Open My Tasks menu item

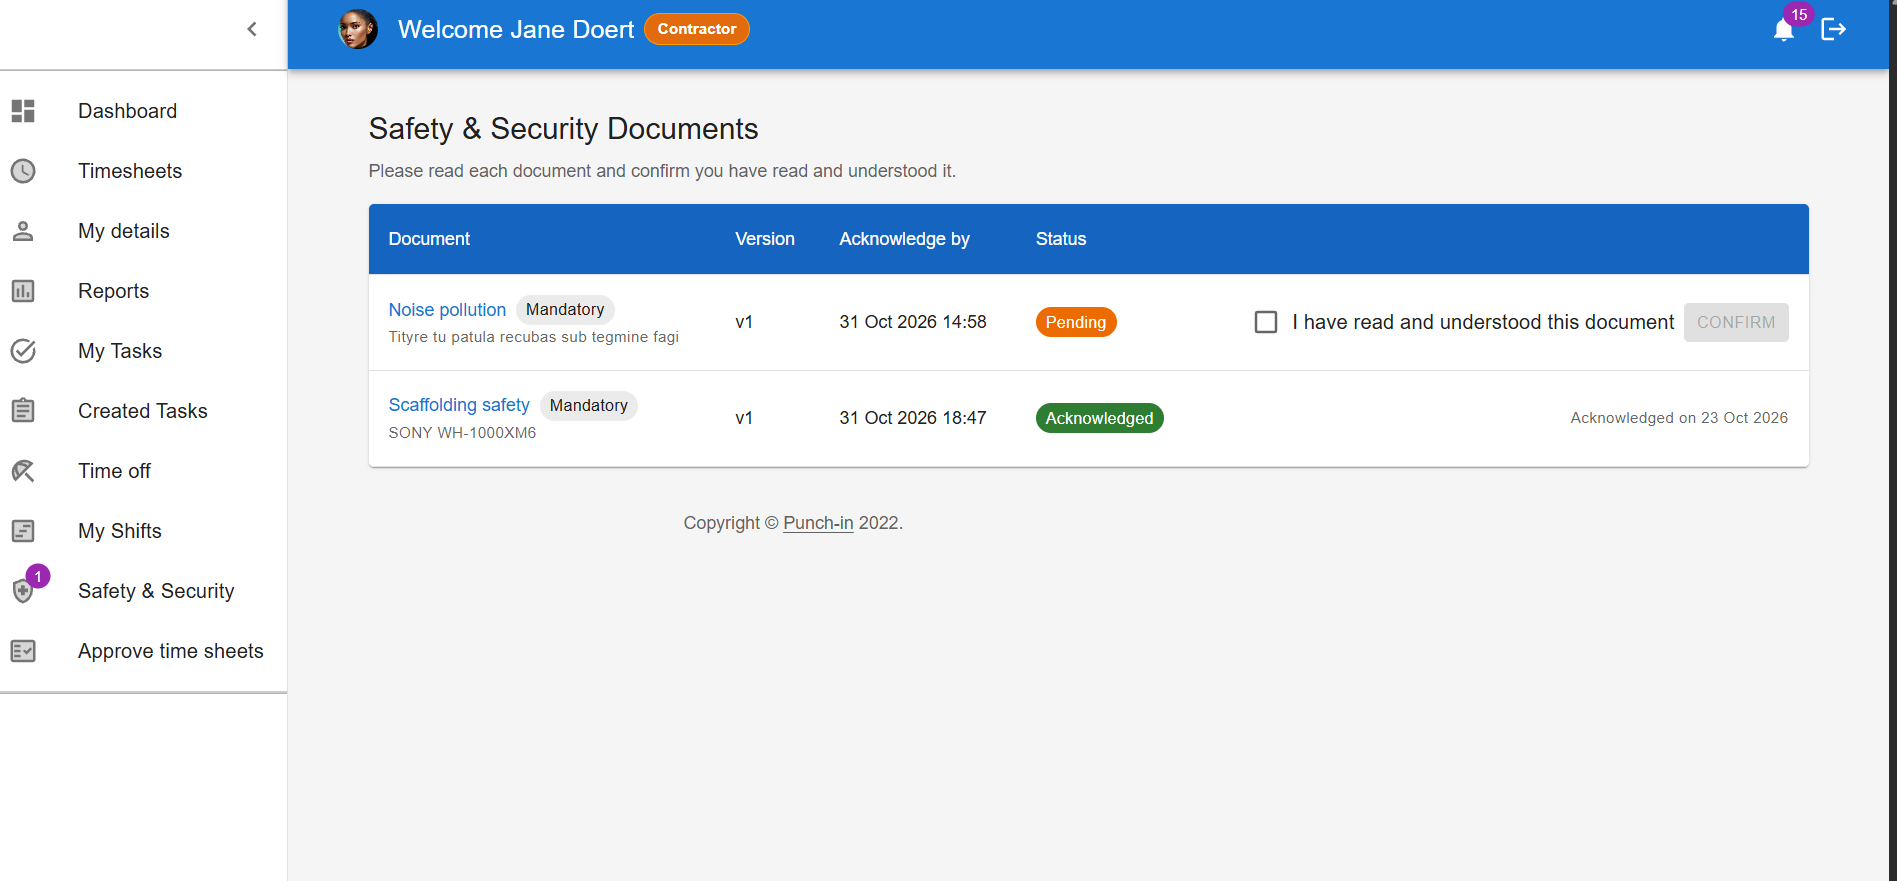click(143, 351)
